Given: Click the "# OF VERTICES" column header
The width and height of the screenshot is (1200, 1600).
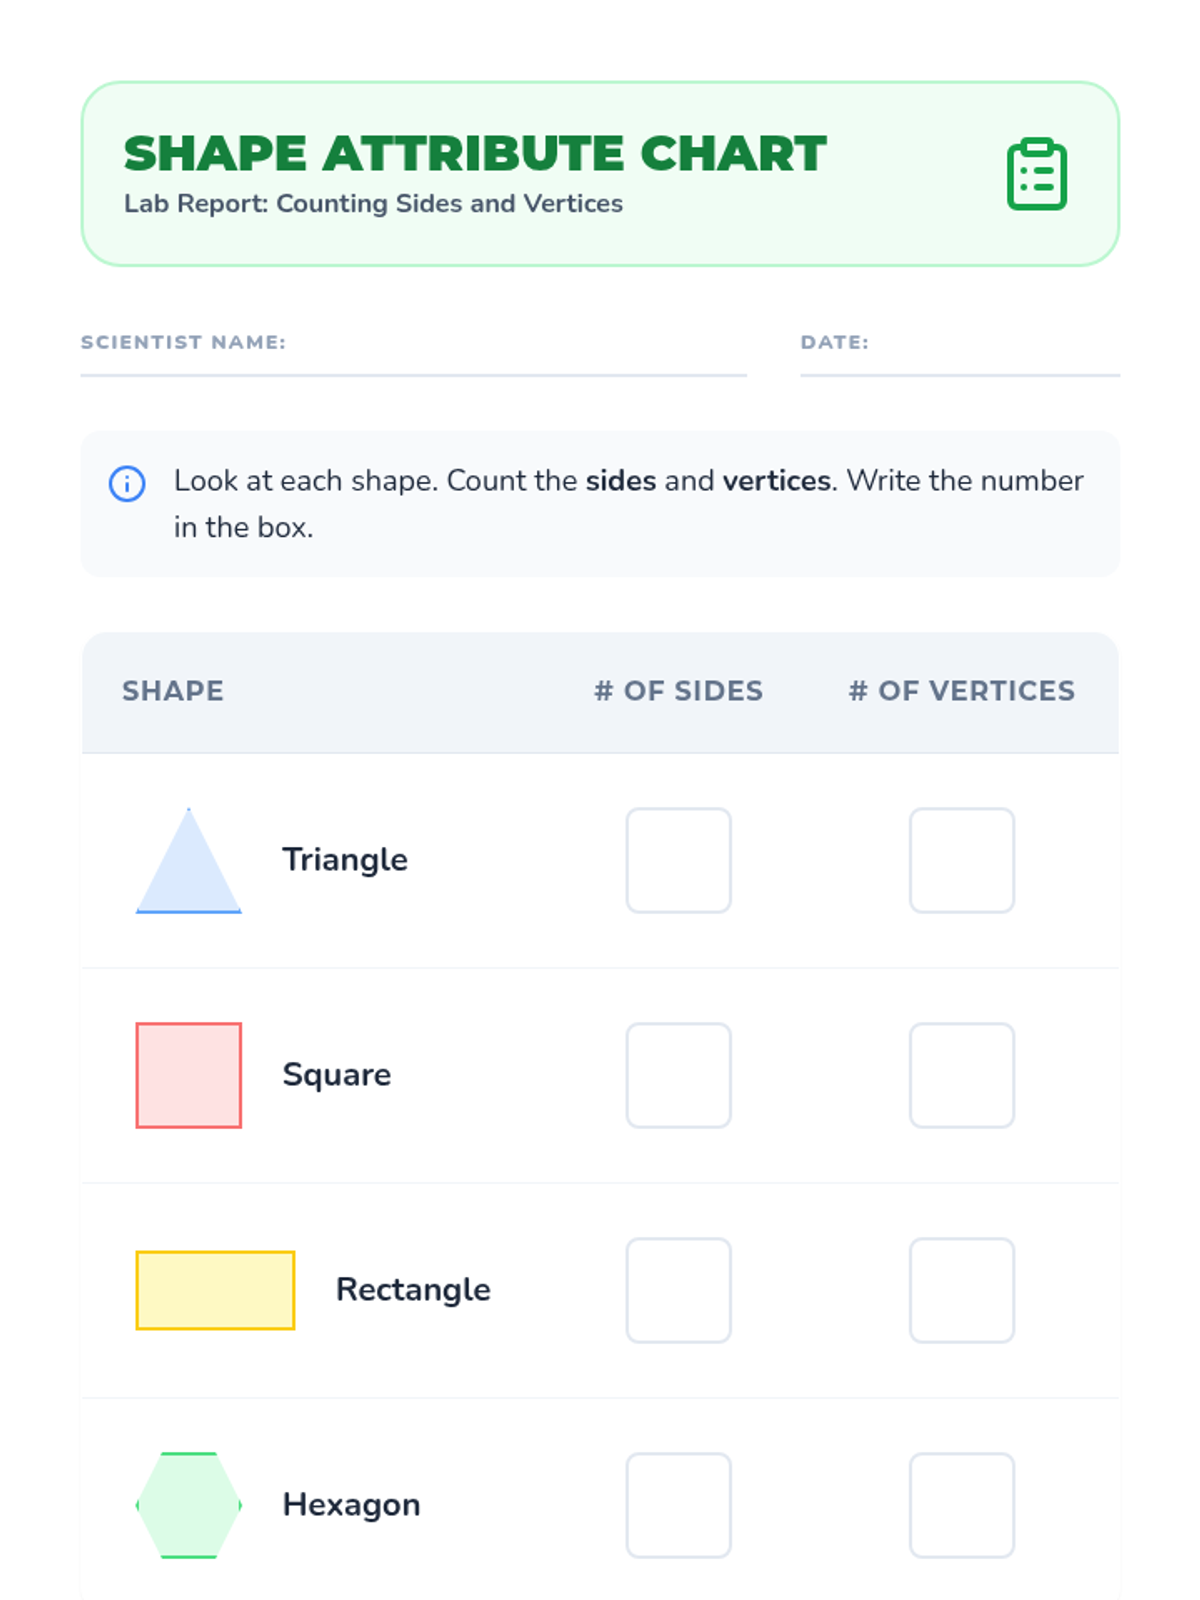Looking at the screenshot, I should 961,691.
